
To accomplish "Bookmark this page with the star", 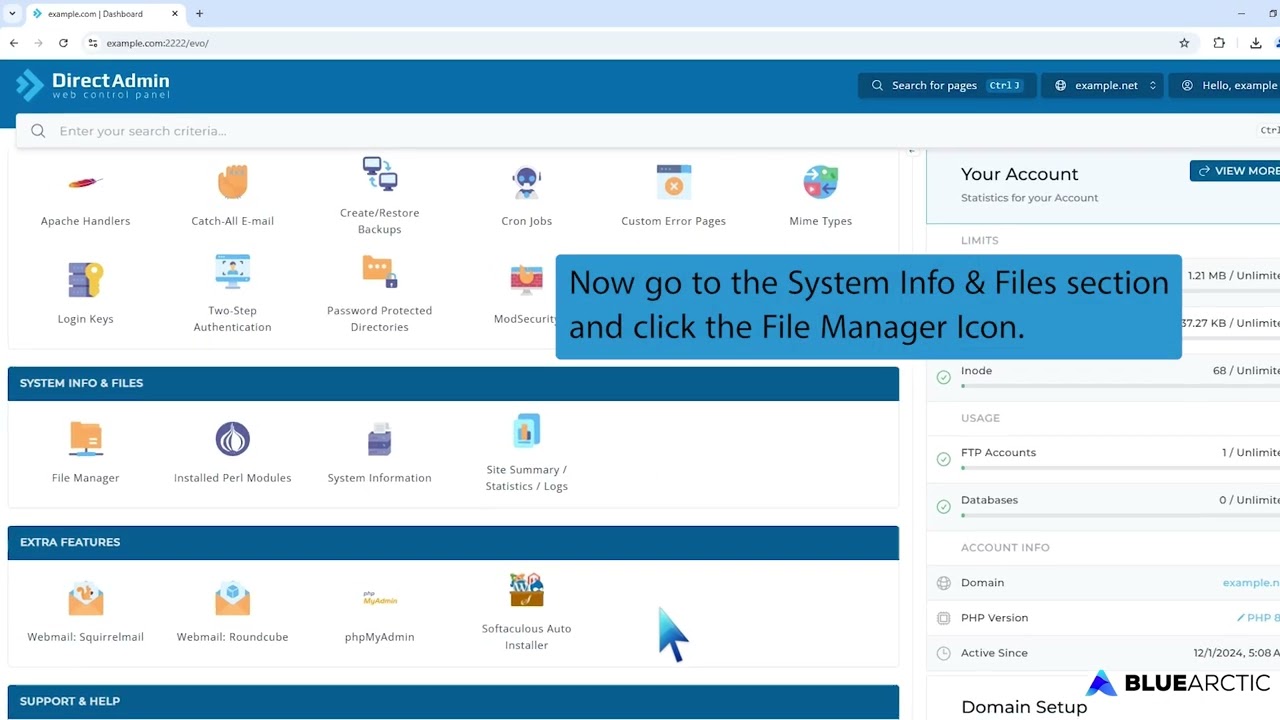I will pos(1184,43).
